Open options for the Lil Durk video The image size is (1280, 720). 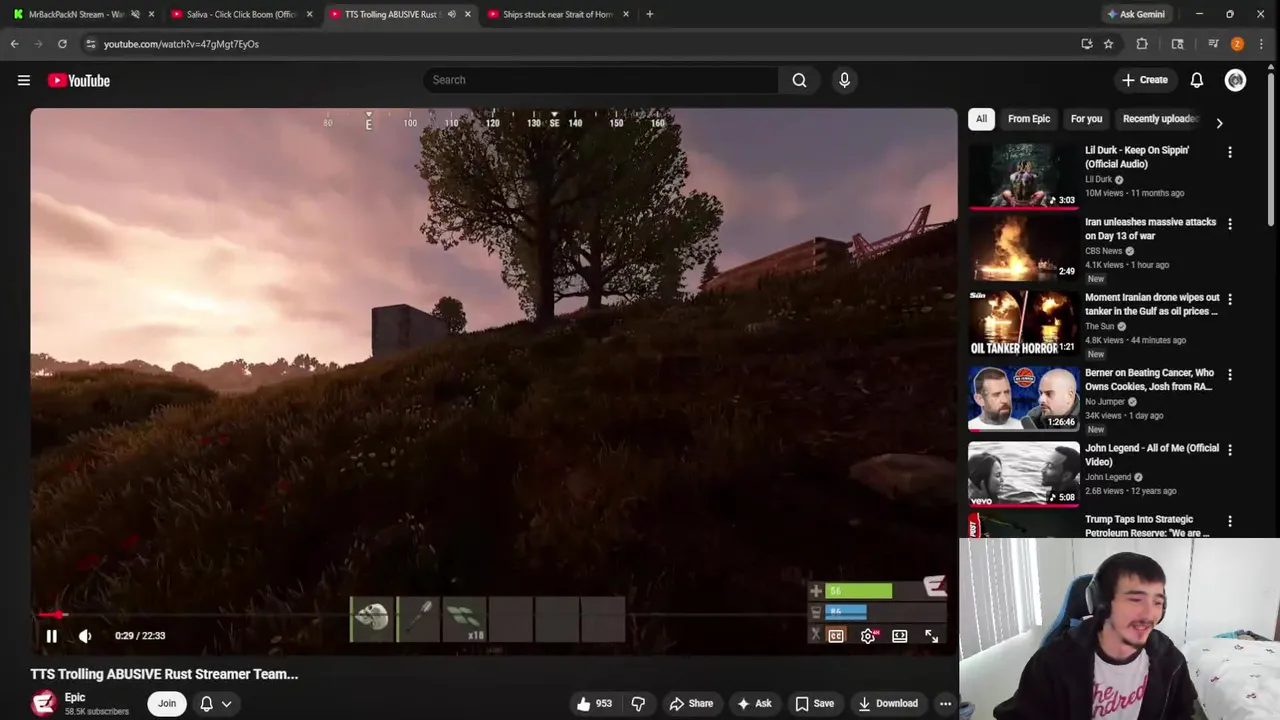[1230, 152]
